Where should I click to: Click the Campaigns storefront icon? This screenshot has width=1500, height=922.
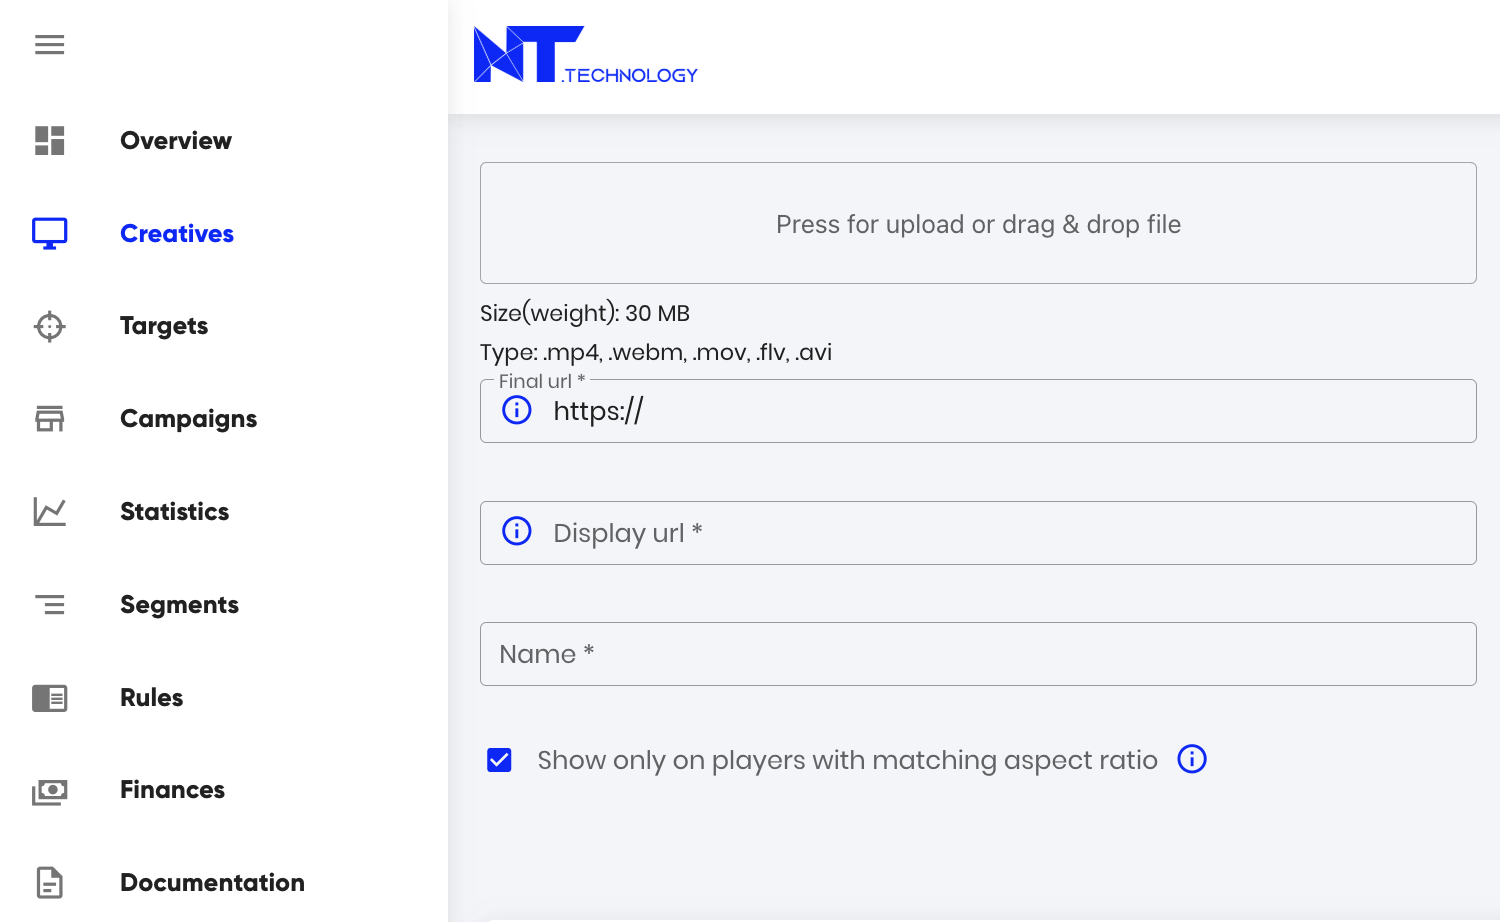(x=49, y=419)
